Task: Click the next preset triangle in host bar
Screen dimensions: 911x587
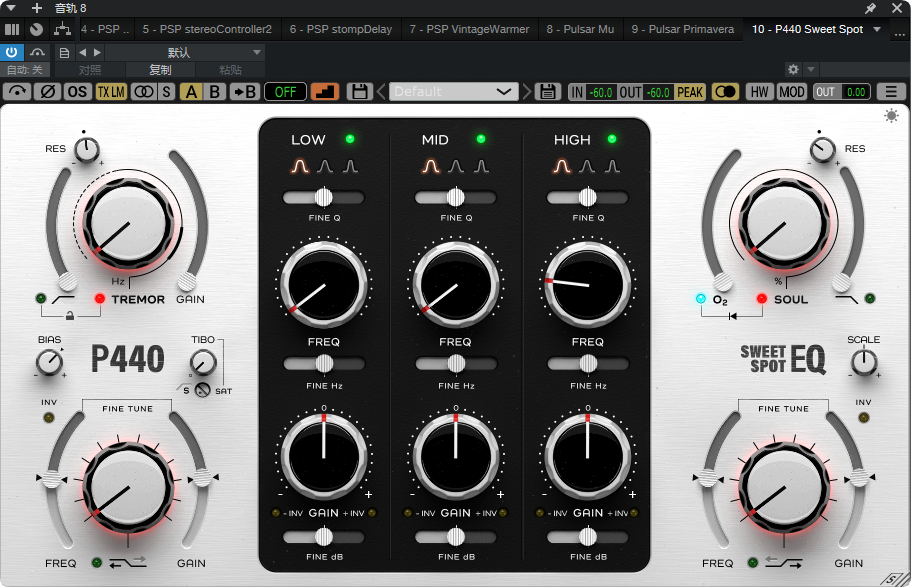Action: click(x=97, y=52)
